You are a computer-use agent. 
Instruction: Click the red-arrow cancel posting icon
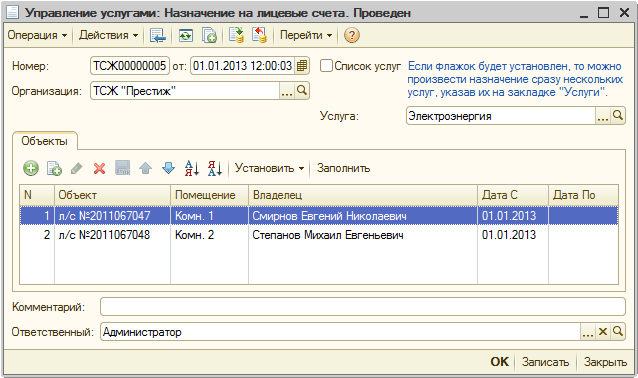coord(259,35)
